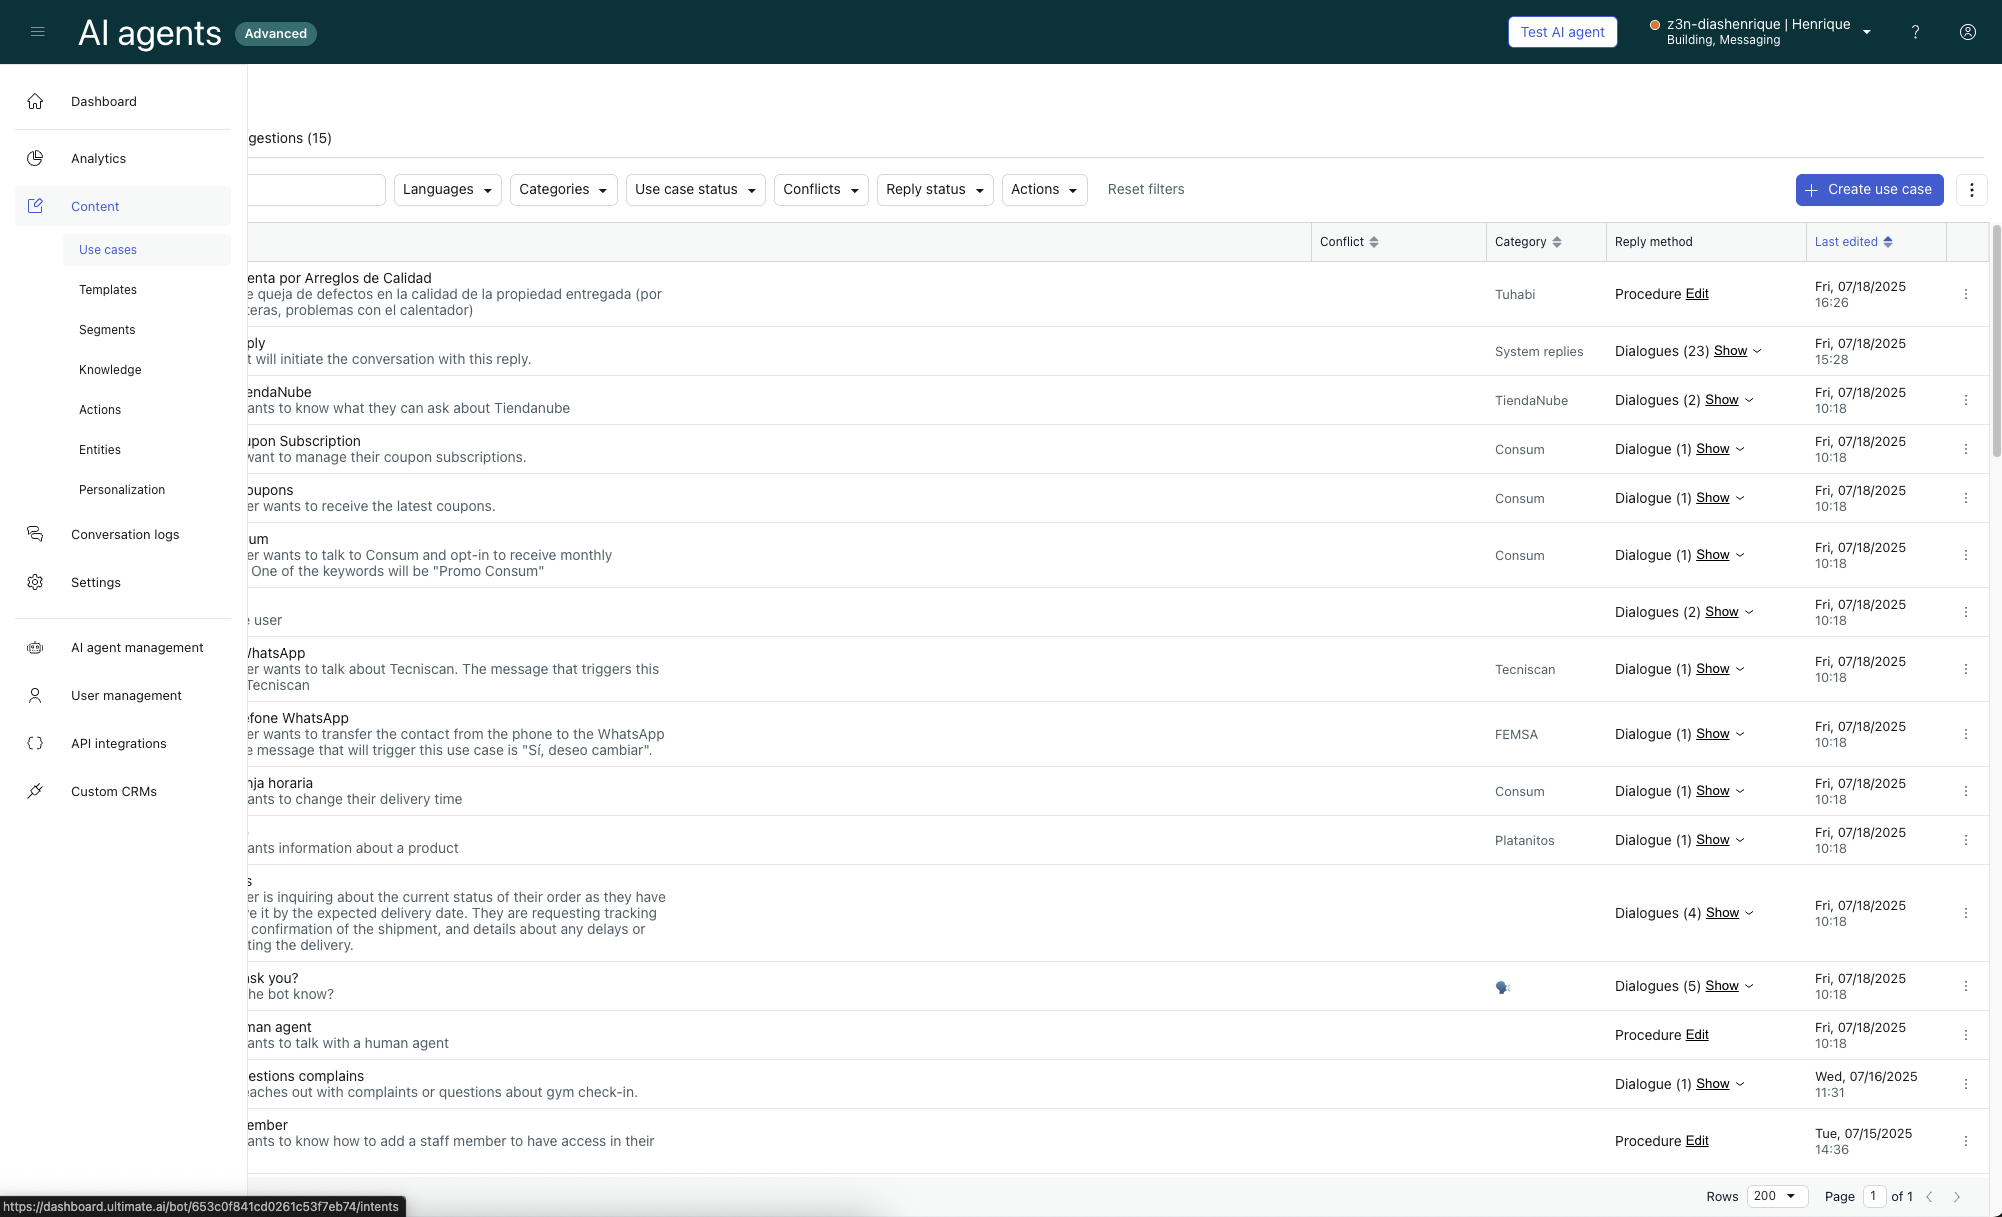Click the Custom CRMs plug icon

tap(35, 792)
